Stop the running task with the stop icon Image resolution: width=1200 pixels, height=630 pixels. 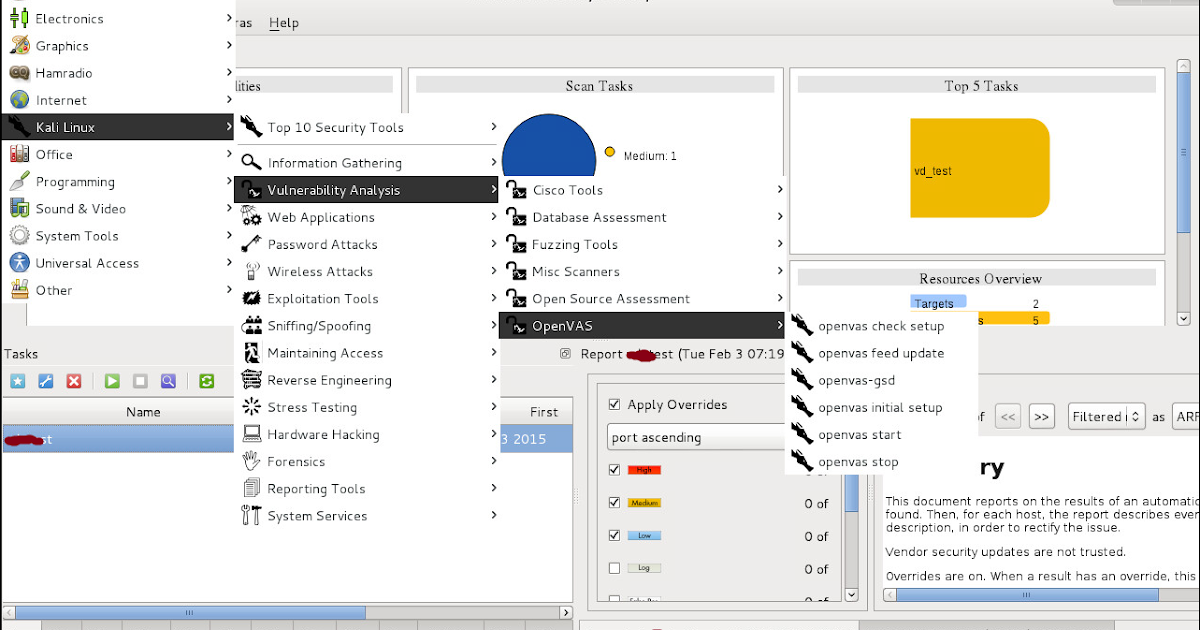pyautogui.click(x=140, y=381)
